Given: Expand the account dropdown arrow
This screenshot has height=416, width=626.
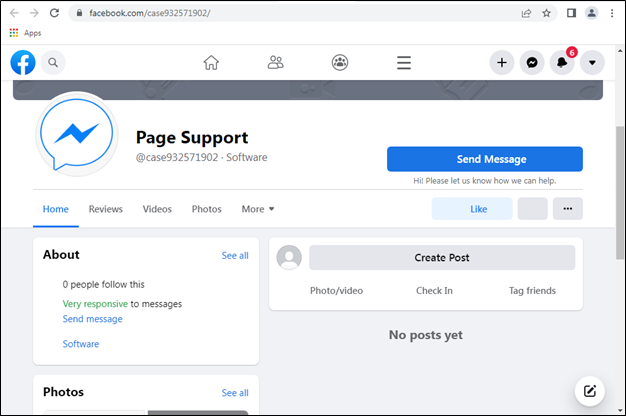Looking at the screenshot, I should (x=592, y=62).
